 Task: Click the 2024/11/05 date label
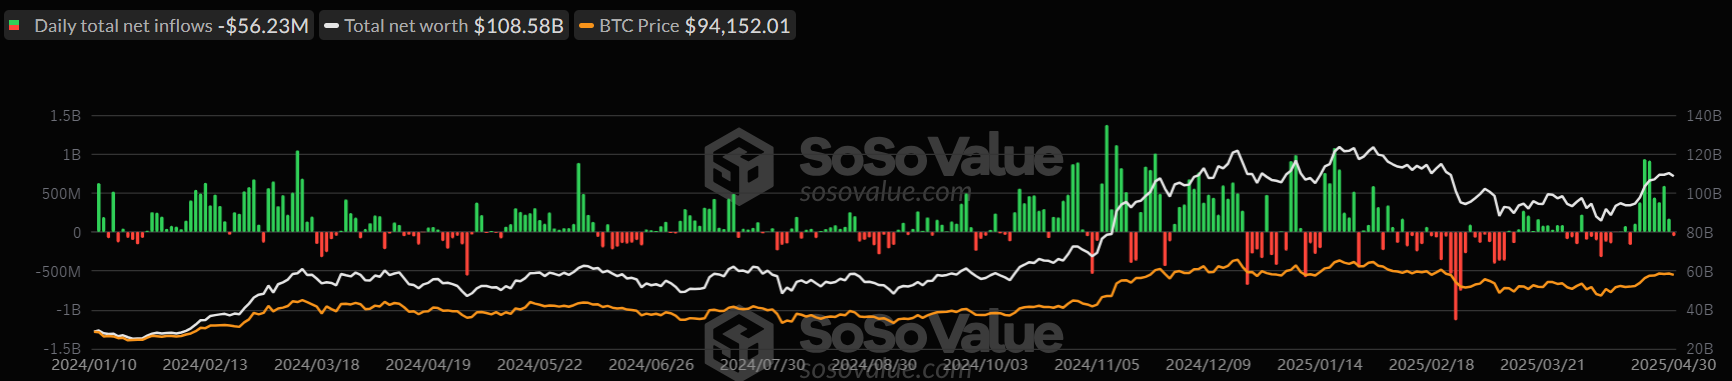point(1097,365)
